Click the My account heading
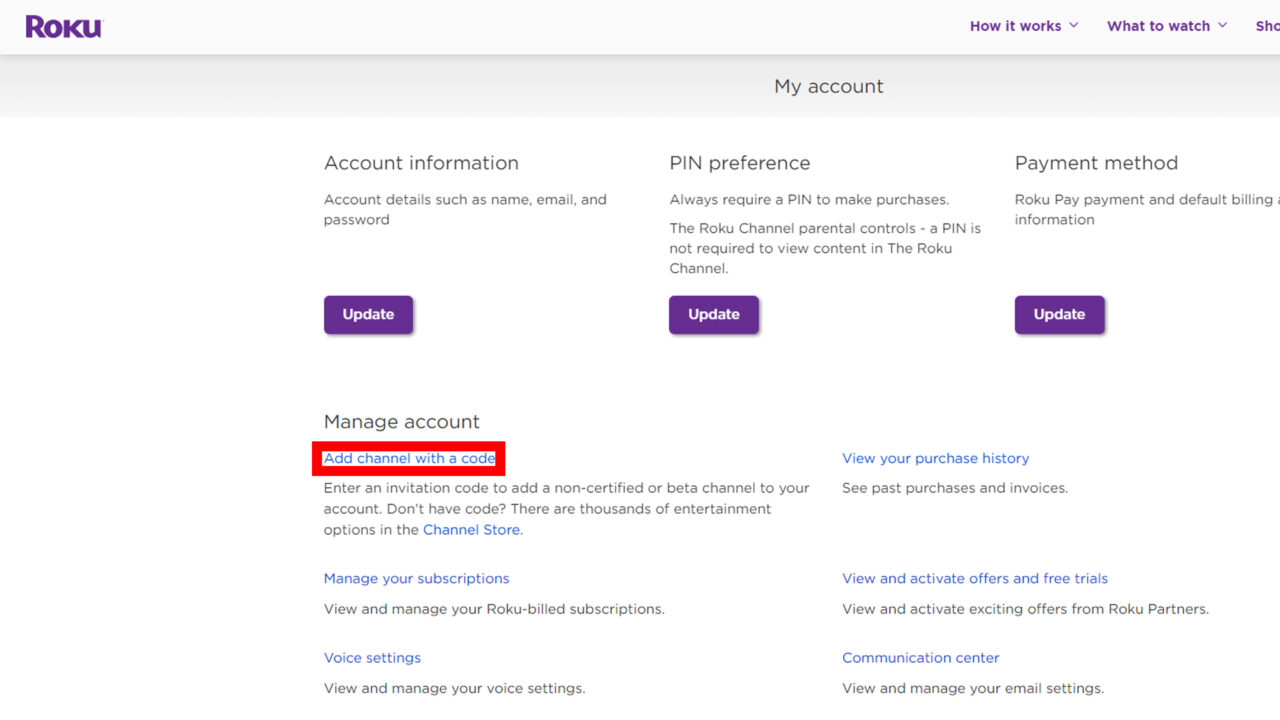Viewport: 1280px width, 720px height. [828, 86]
